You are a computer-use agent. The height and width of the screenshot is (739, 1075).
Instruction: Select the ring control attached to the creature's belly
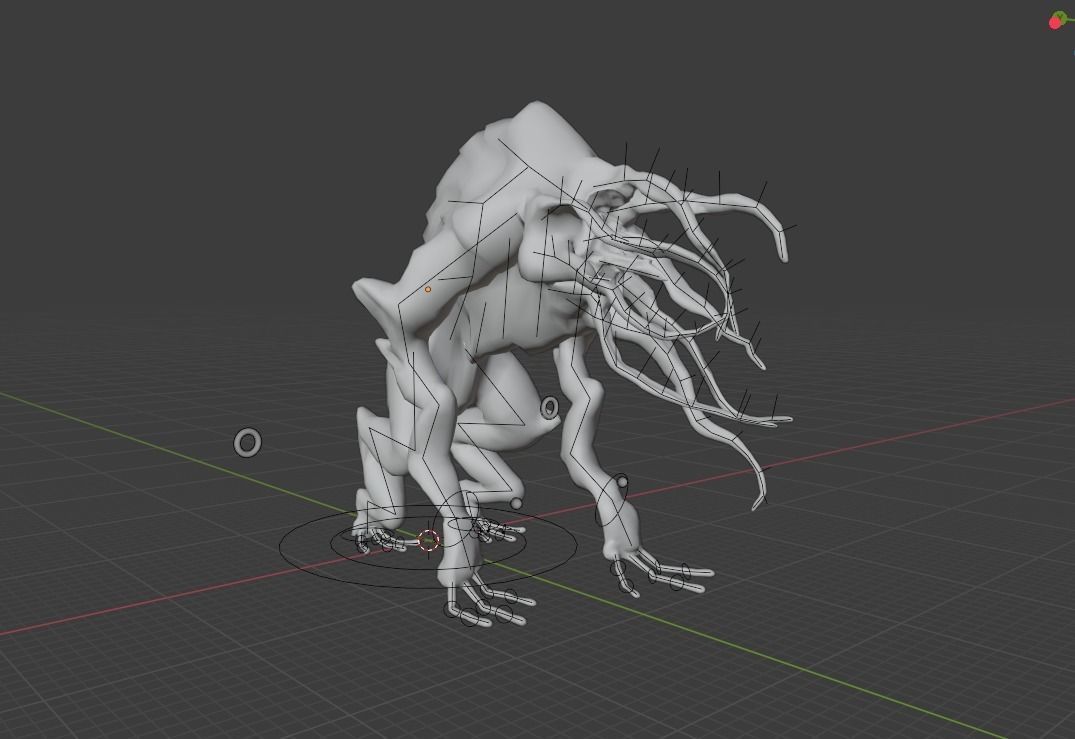(550, 408)
